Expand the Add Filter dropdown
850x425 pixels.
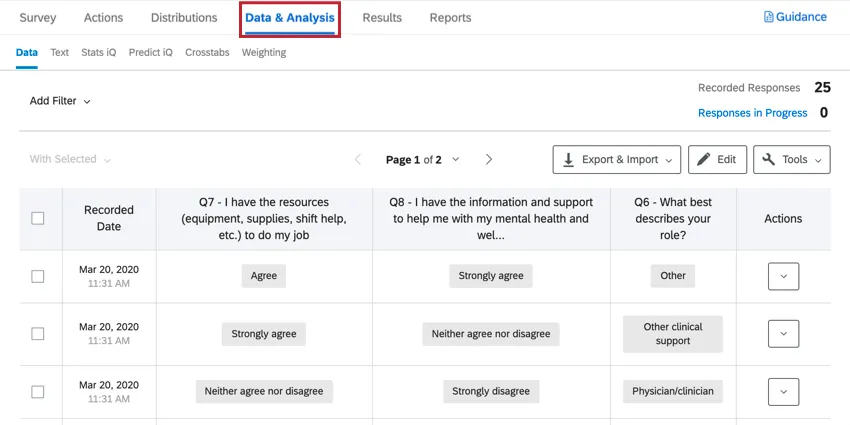coord(60,101)
